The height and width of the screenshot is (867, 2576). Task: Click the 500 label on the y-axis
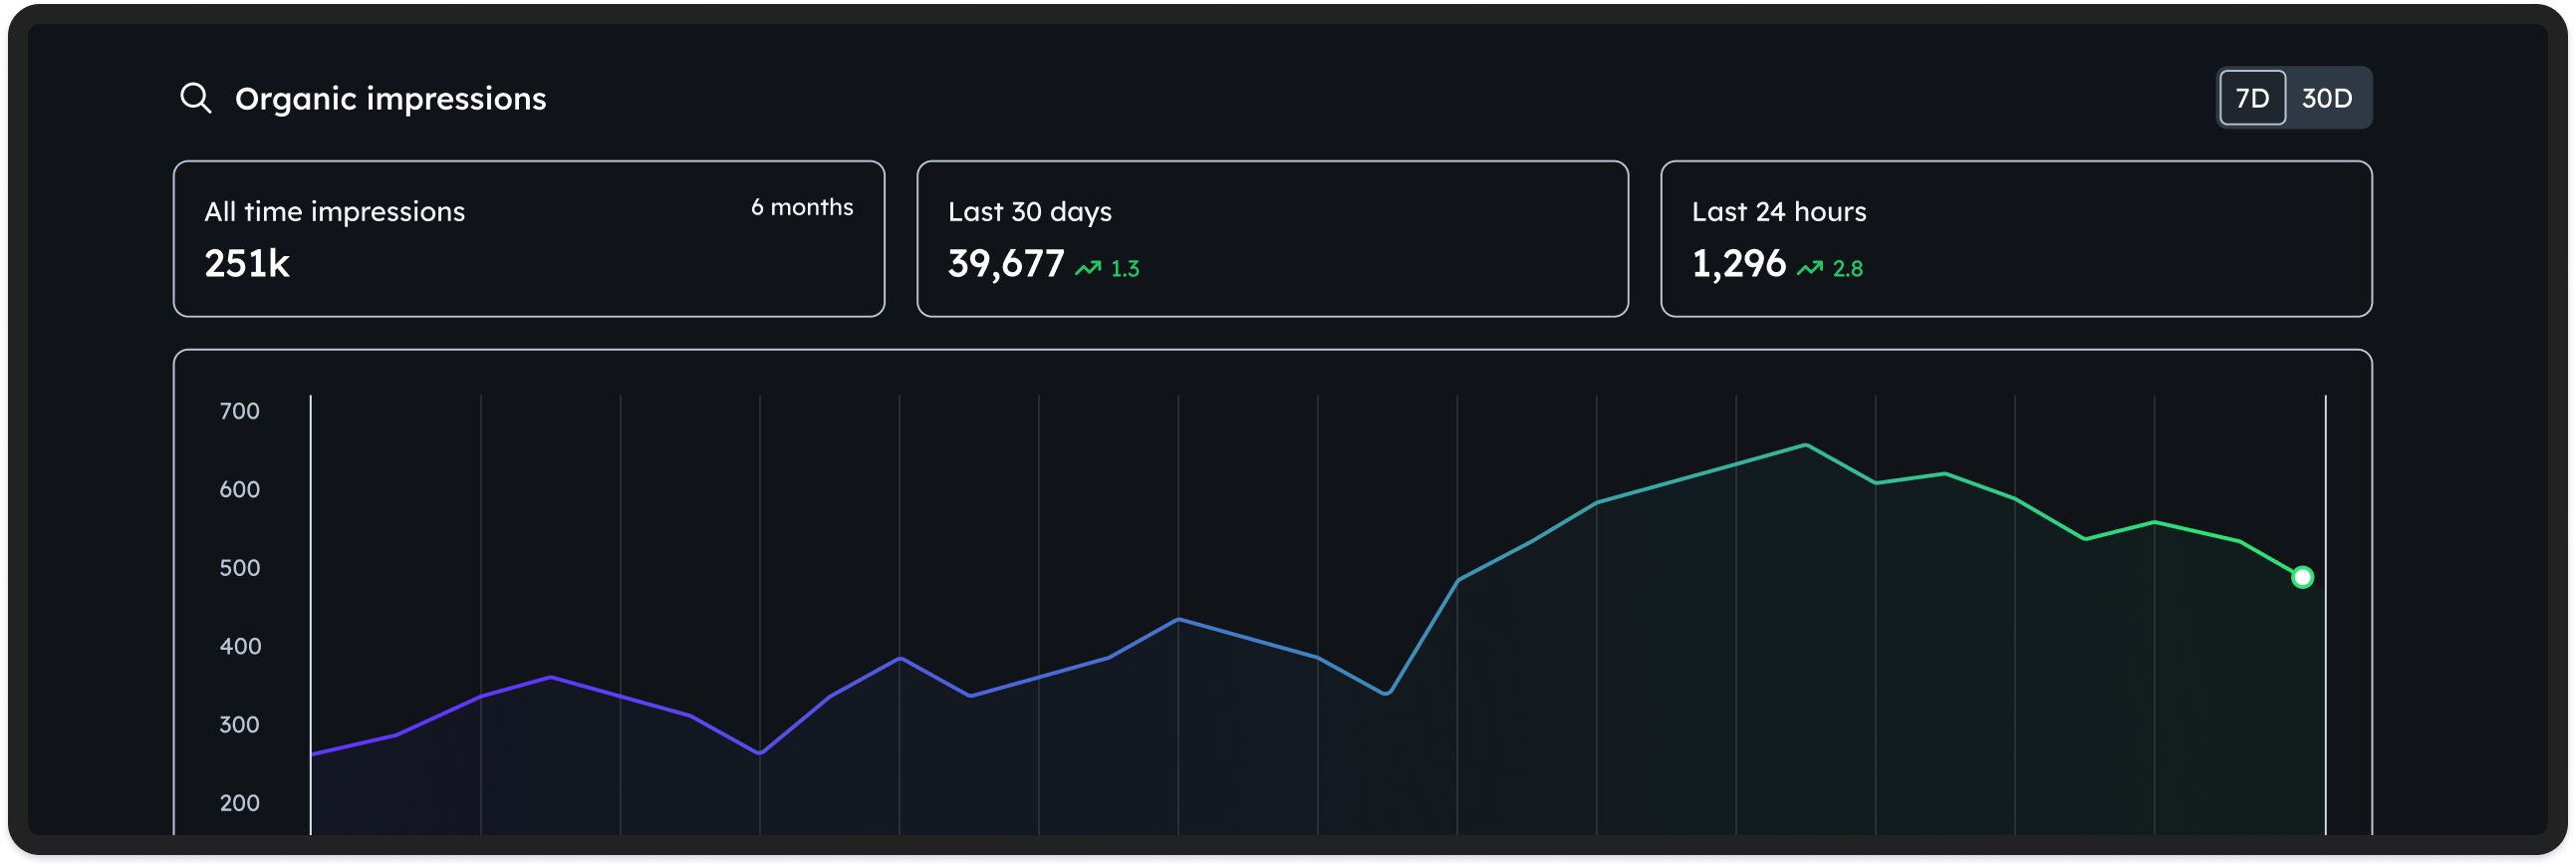(x=239, y=568)
